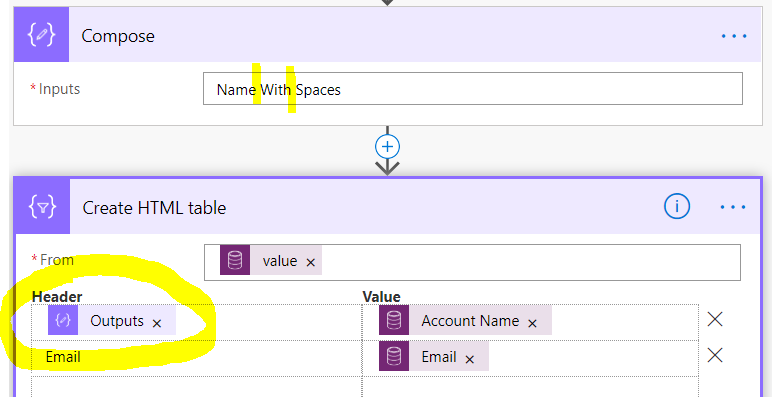Click the Email header text cell
The height and width of the screenshot is (397, 772).
(197, 358)
